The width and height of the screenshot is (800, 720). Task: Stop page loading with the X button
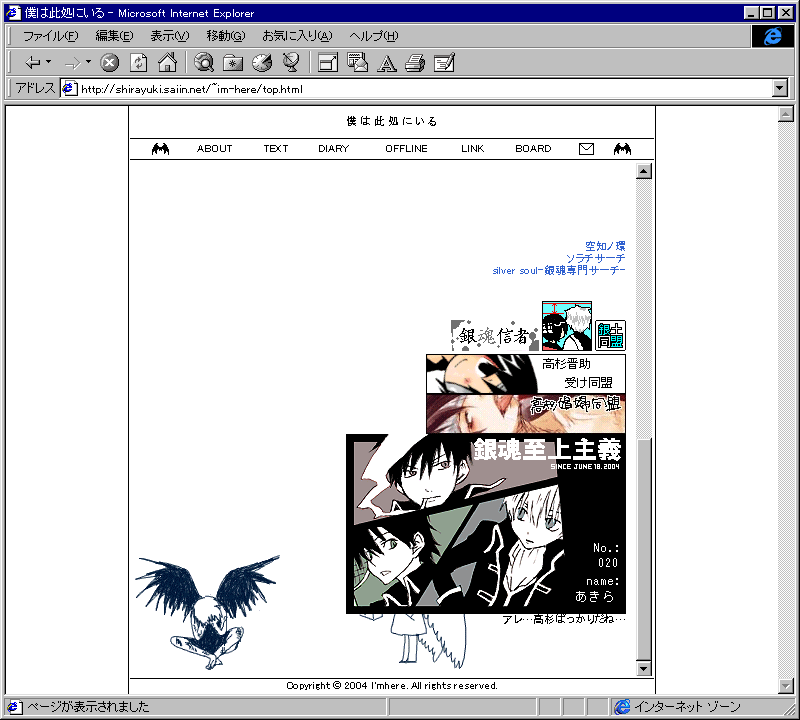(109, 63)
